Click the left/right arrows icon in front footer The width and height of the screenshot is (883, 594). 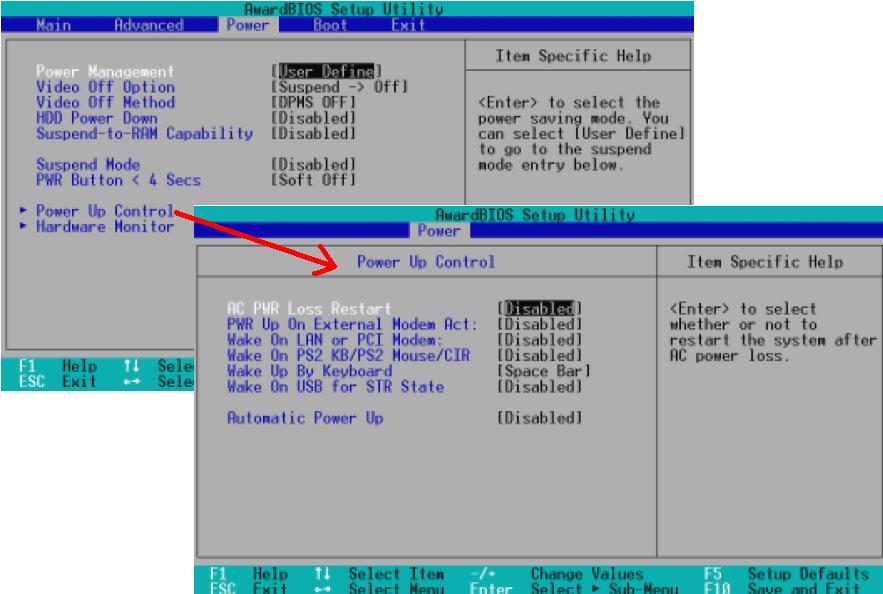tap(322, 589)
